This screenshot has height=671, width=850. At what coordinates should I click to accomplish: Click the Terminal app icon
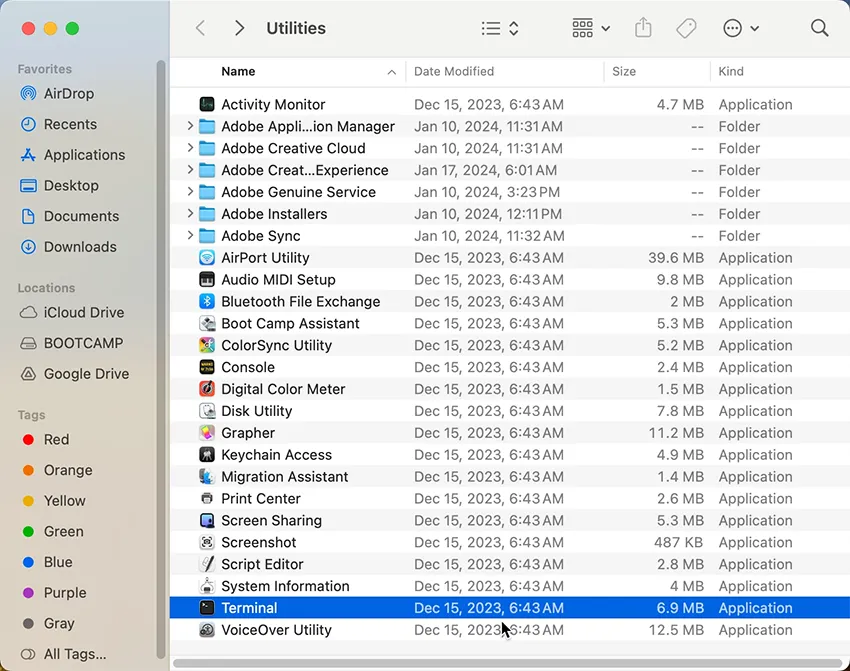click(x=207, y=608)
